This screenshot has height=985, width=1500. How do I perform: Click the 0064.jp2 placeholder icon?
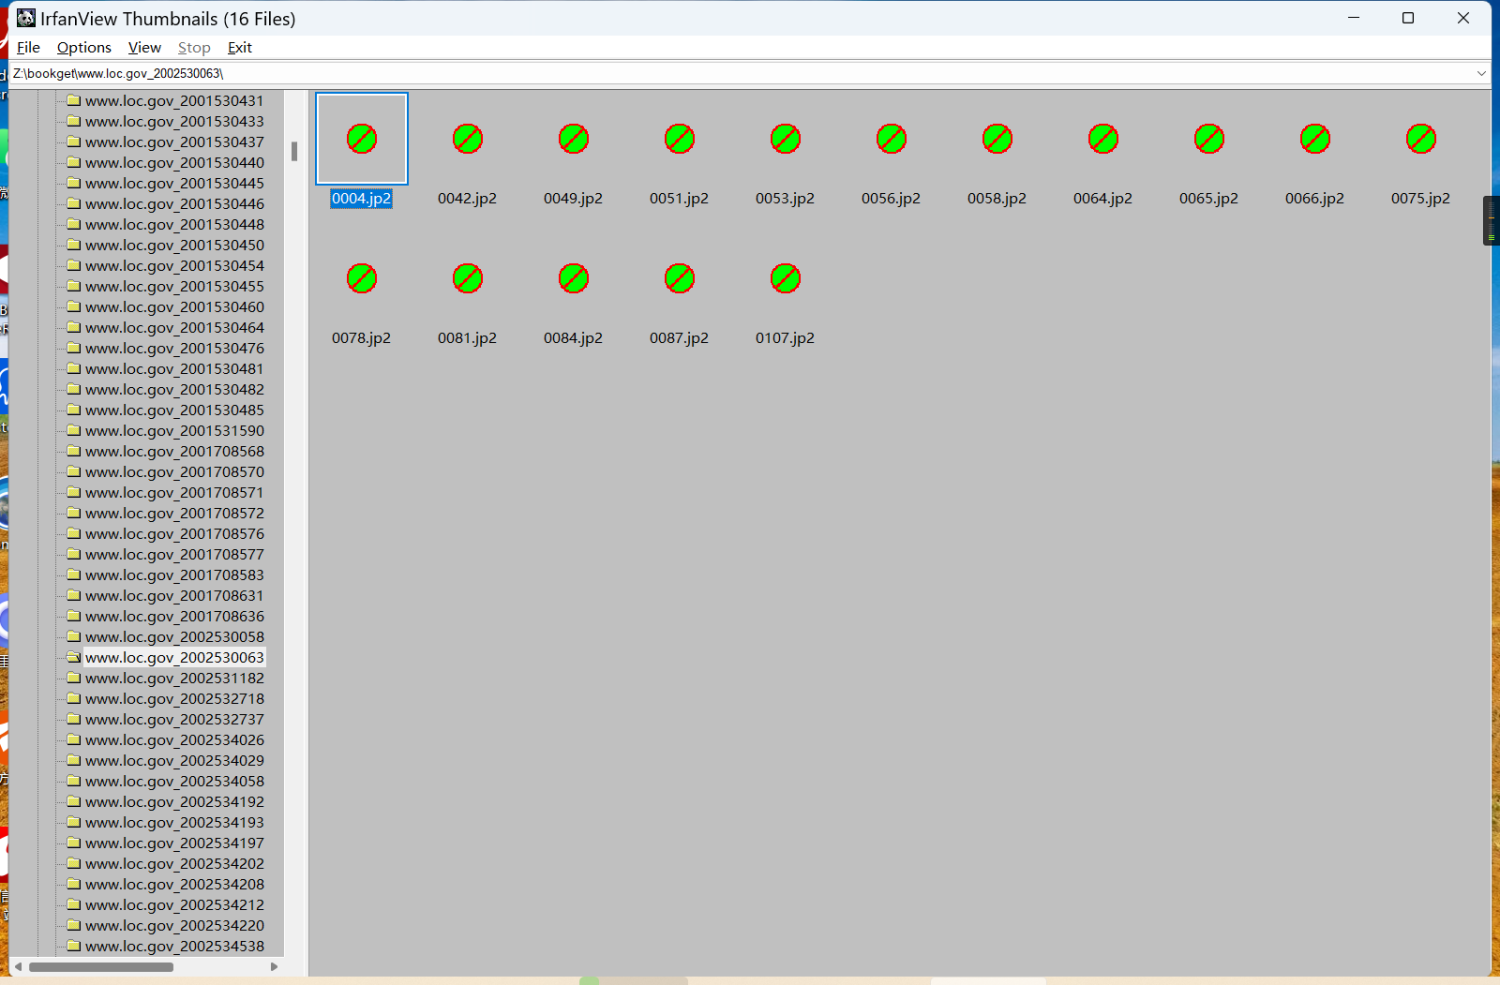click(1103, 139)
